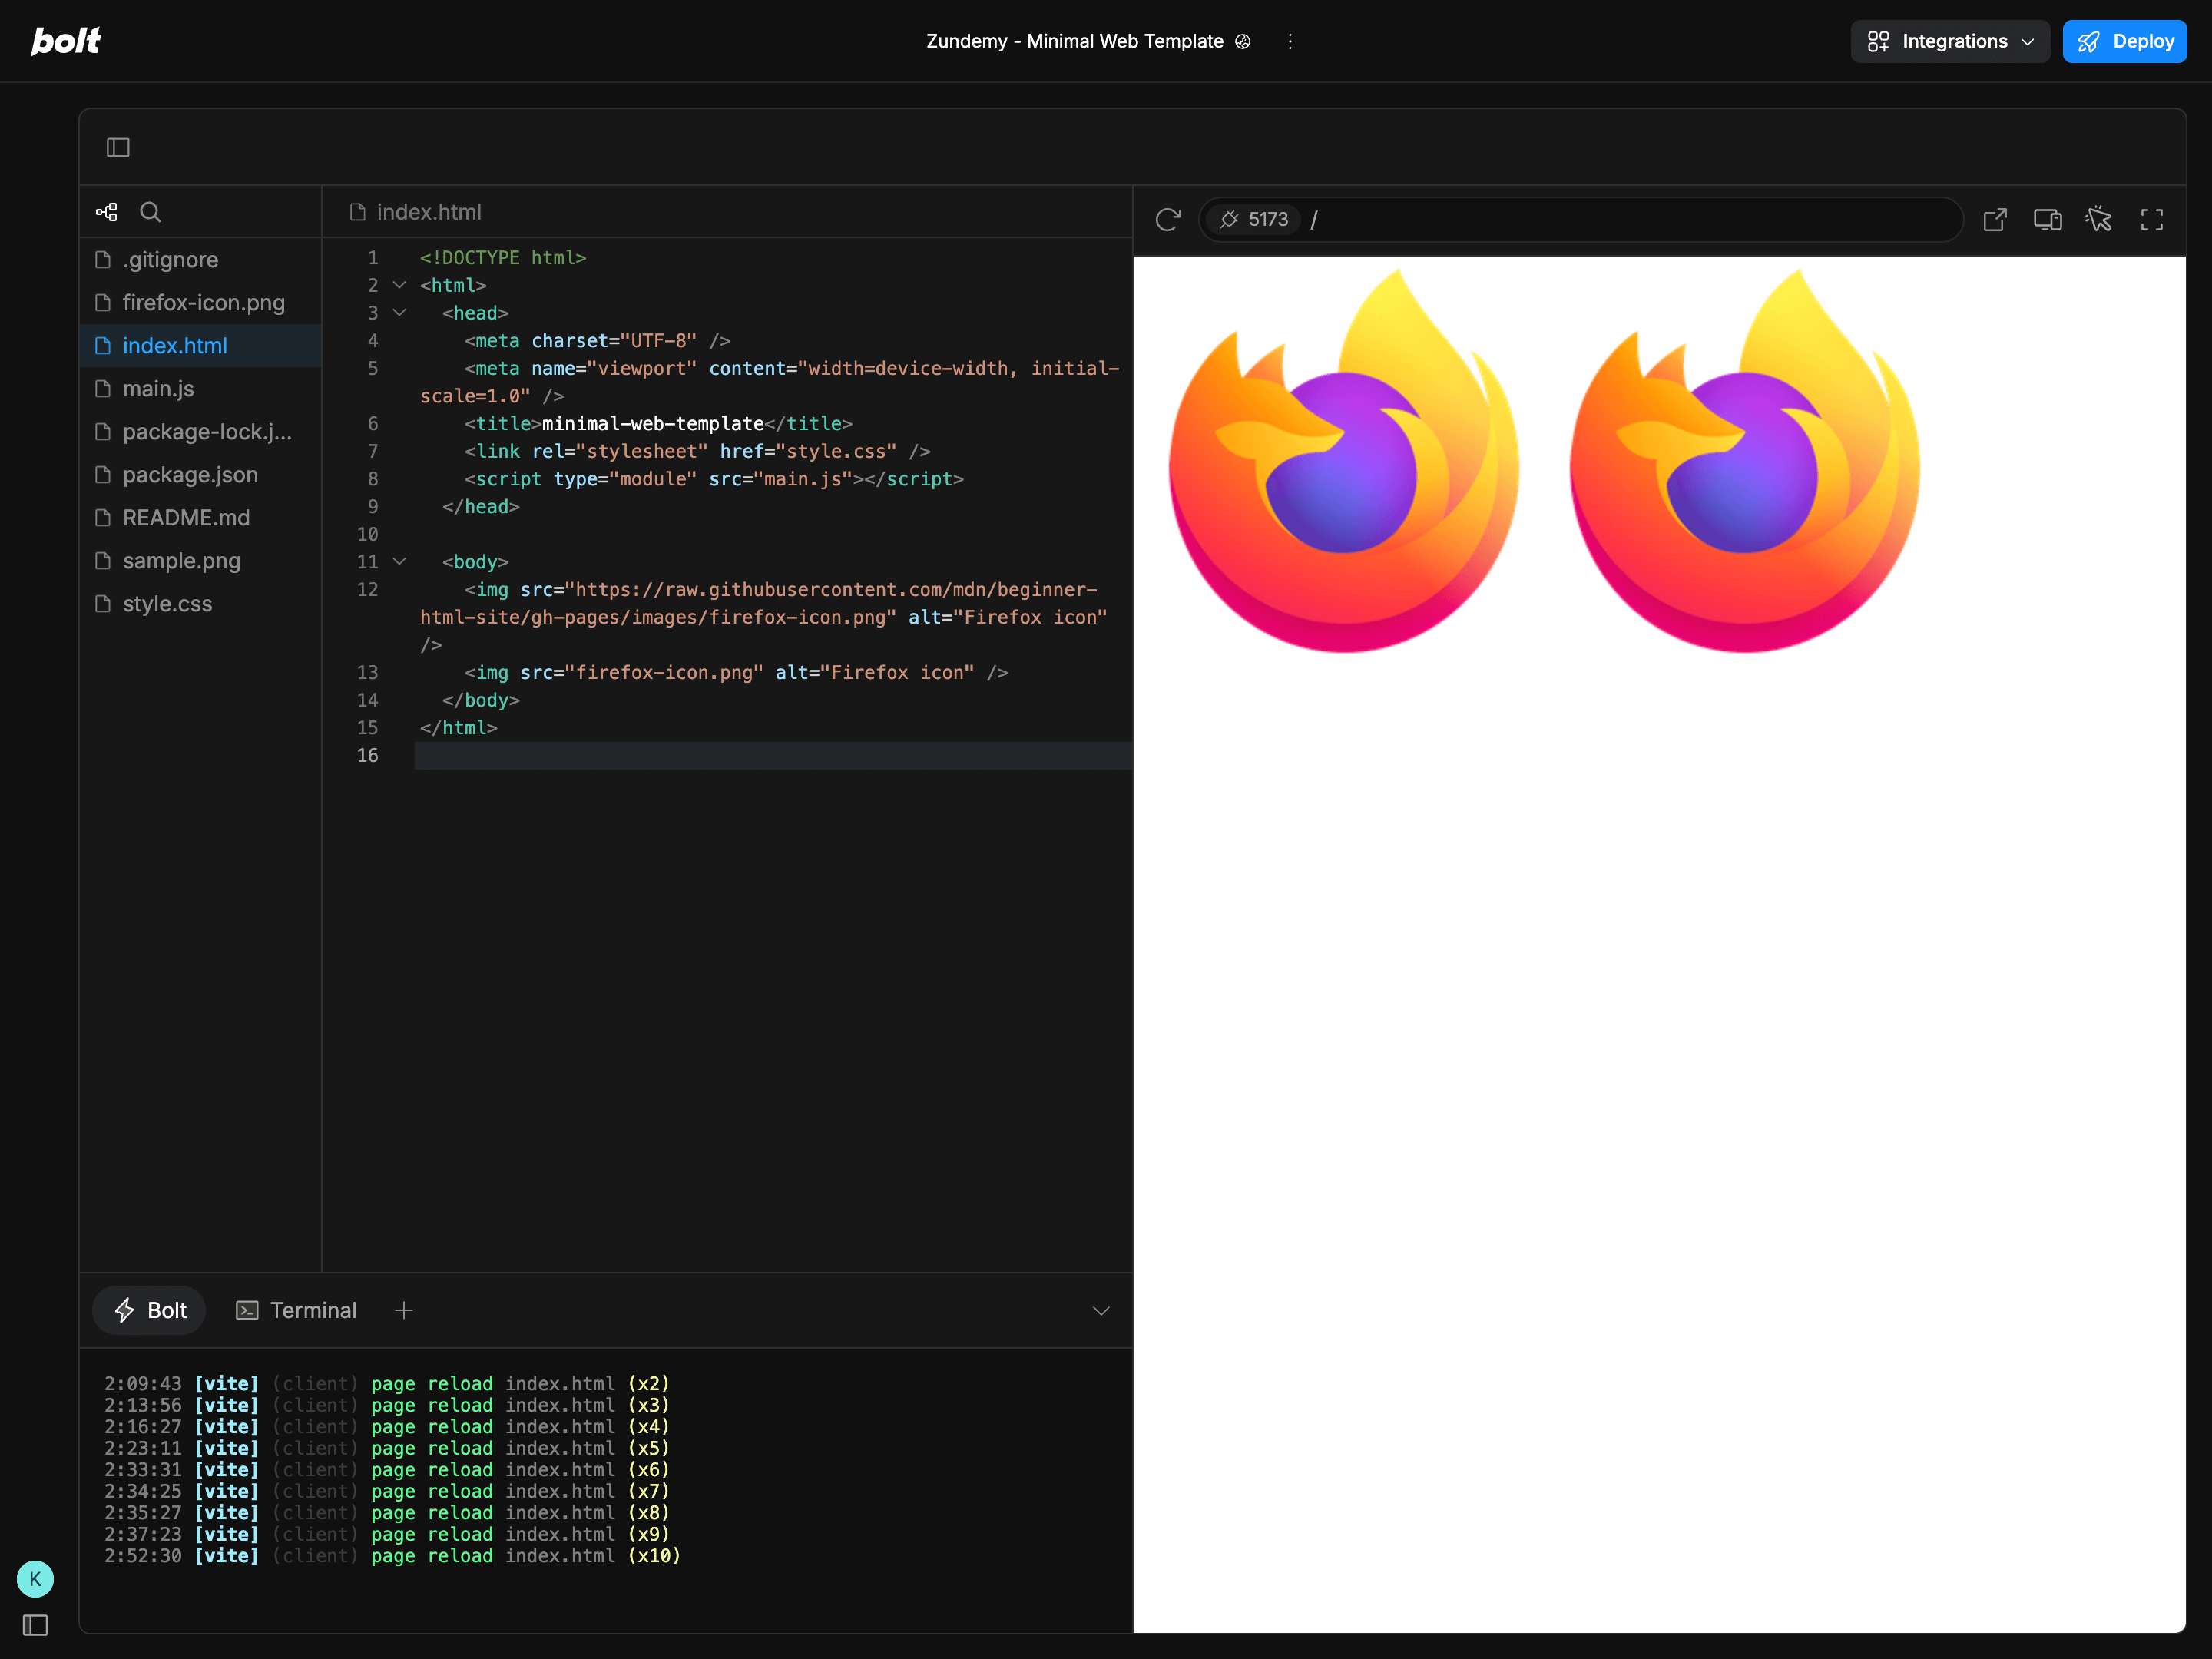Click the bolt logo
Viewport: 2212px width, 1659px height.
pos(66,41)
